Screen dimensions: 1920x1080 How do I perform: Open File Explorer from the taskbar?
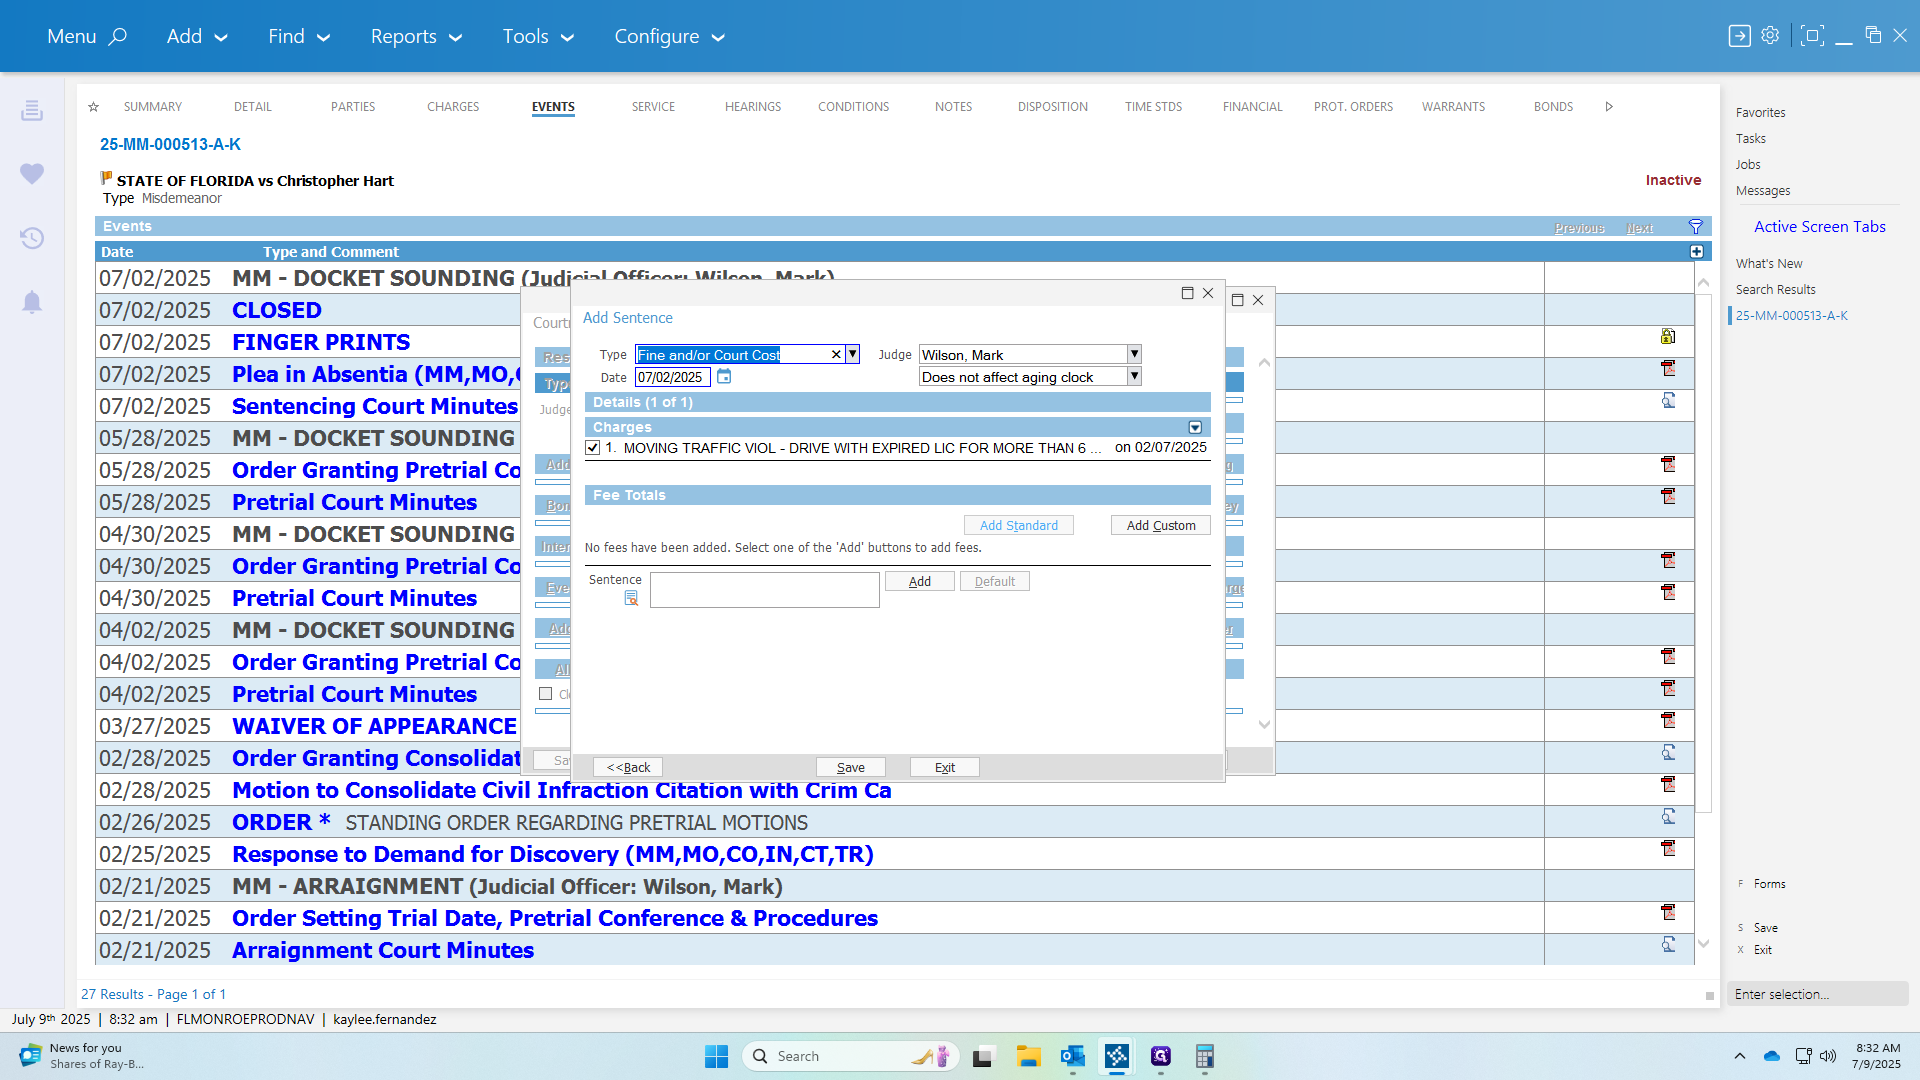coord(1029,1056)
